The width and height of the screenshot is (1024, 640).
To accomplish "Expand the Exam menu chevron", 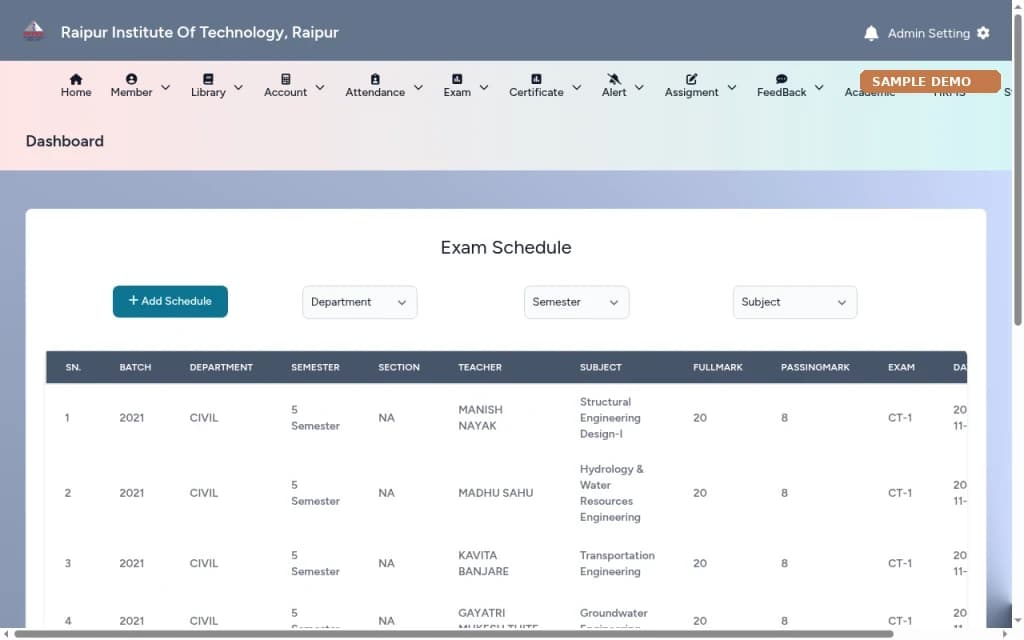I will (484, 87).
